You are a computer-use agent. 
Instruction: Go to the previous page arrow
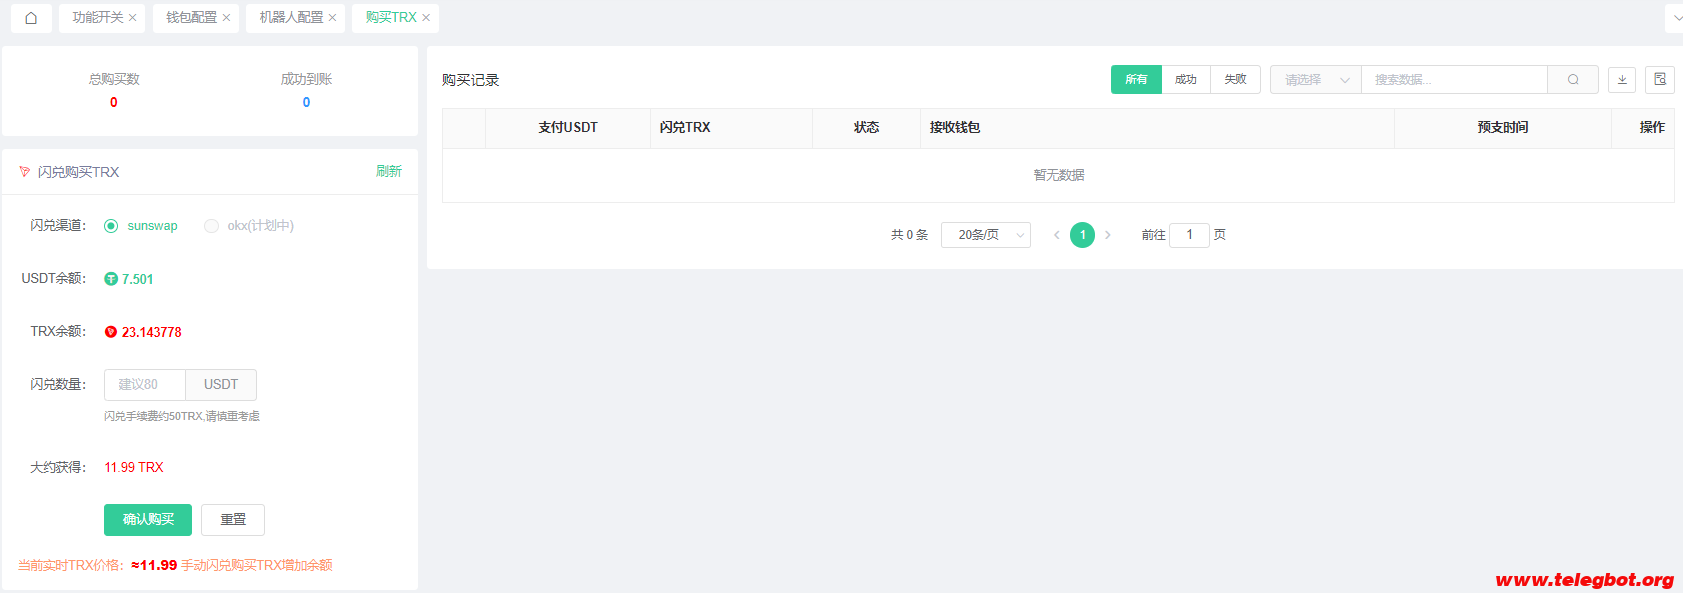(1057, 235)
